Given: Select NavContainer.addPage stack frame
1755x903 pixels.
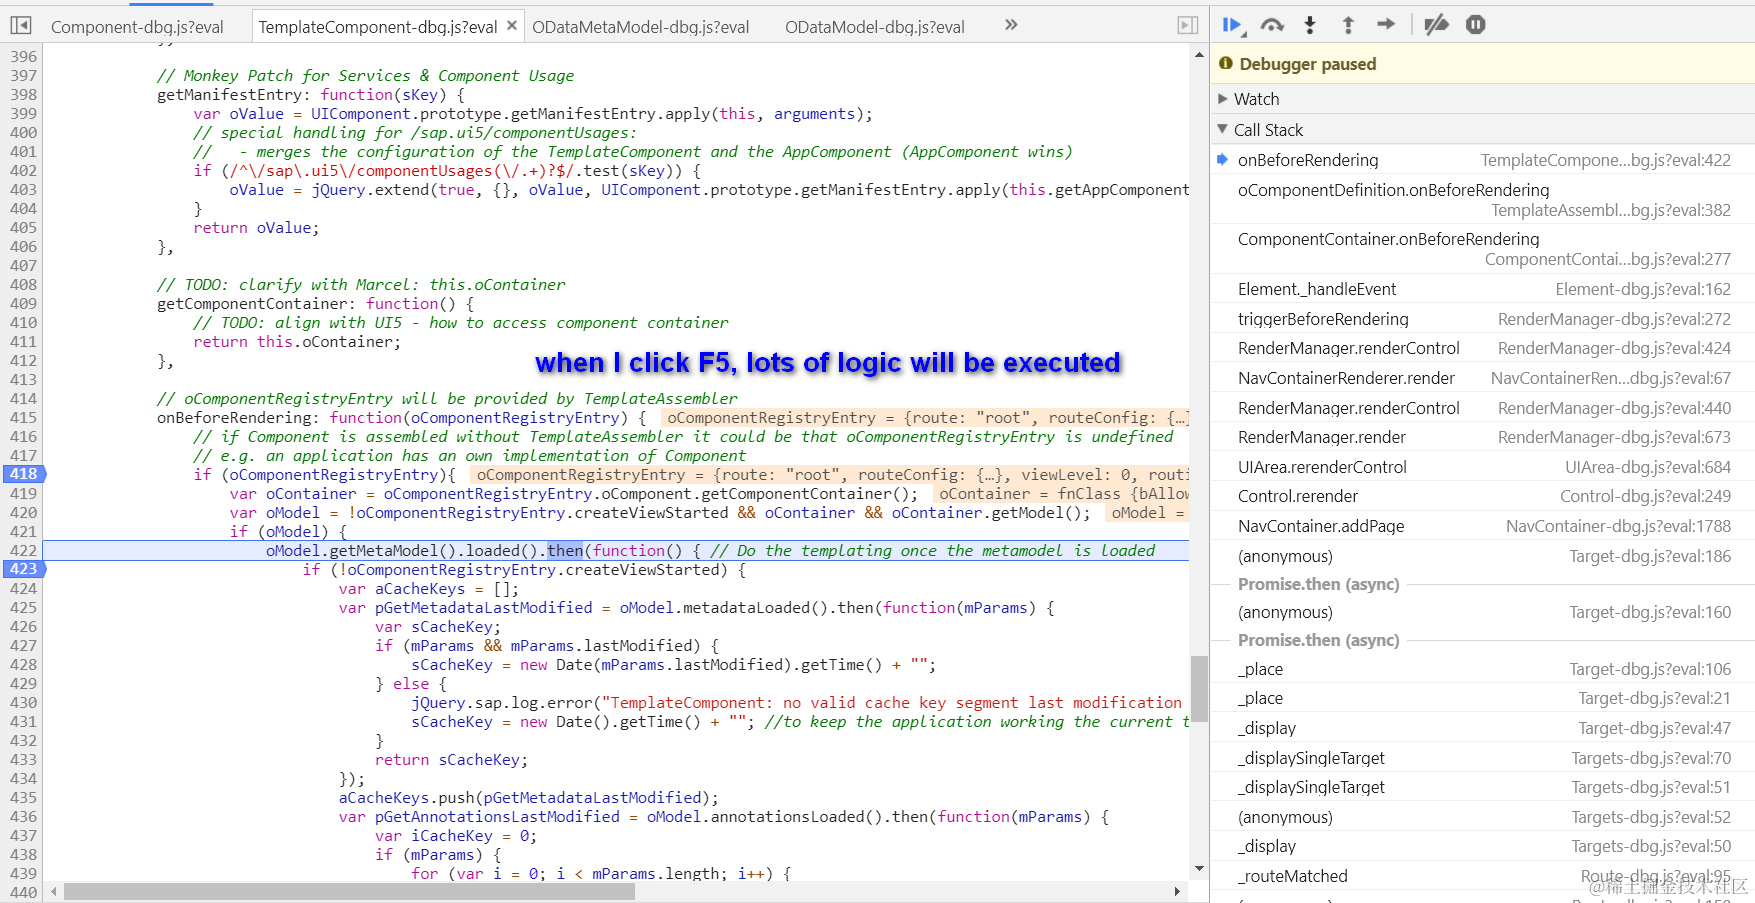Looking at the screenshot, I should [x=1482, y=526].
